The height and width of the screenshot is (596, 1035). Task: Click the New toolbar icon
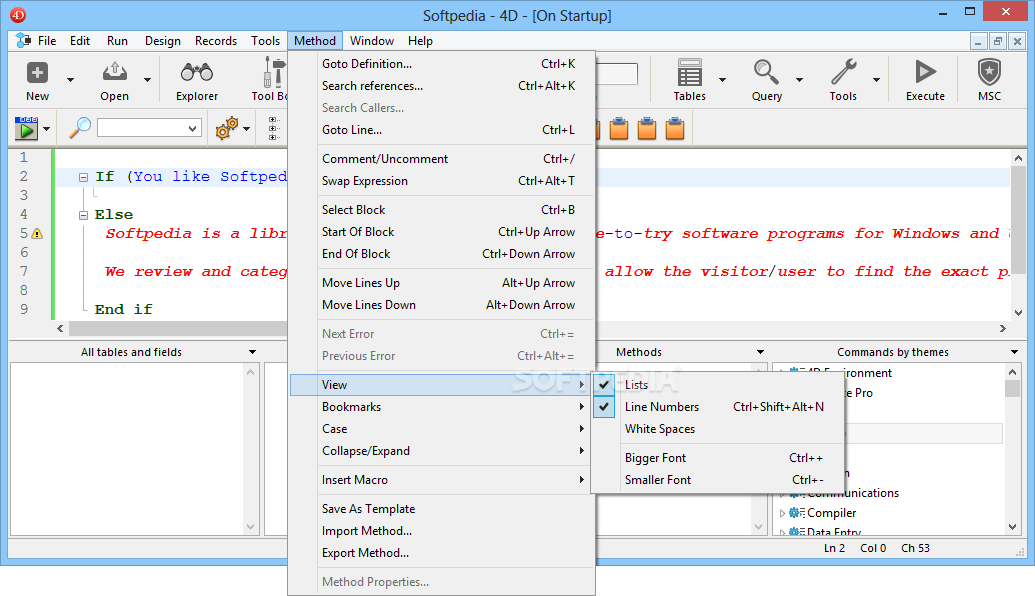coord(37,73)
